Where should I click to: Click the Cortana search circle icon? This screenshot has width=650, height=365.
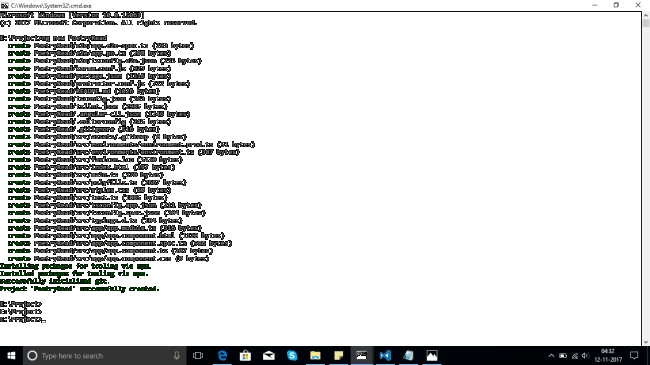pos(32,355)
